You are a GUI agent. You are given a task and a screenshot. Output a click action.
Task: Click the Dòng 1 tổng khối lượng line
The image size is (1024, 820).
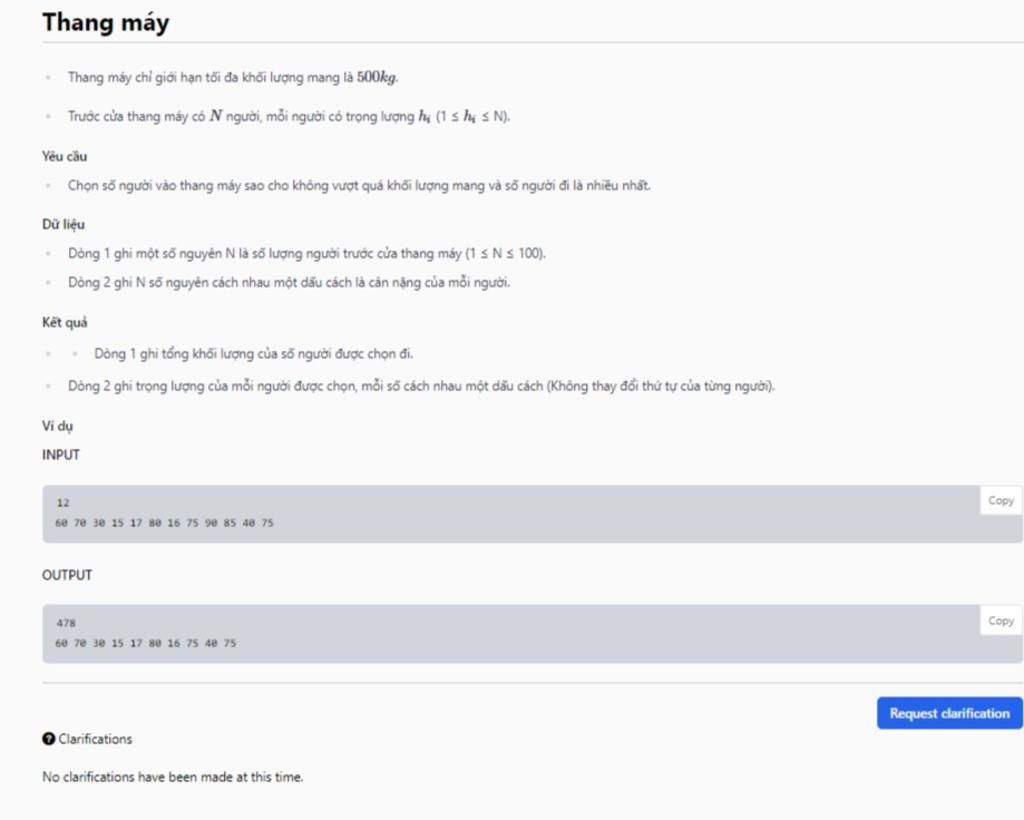tap(253, 354)
